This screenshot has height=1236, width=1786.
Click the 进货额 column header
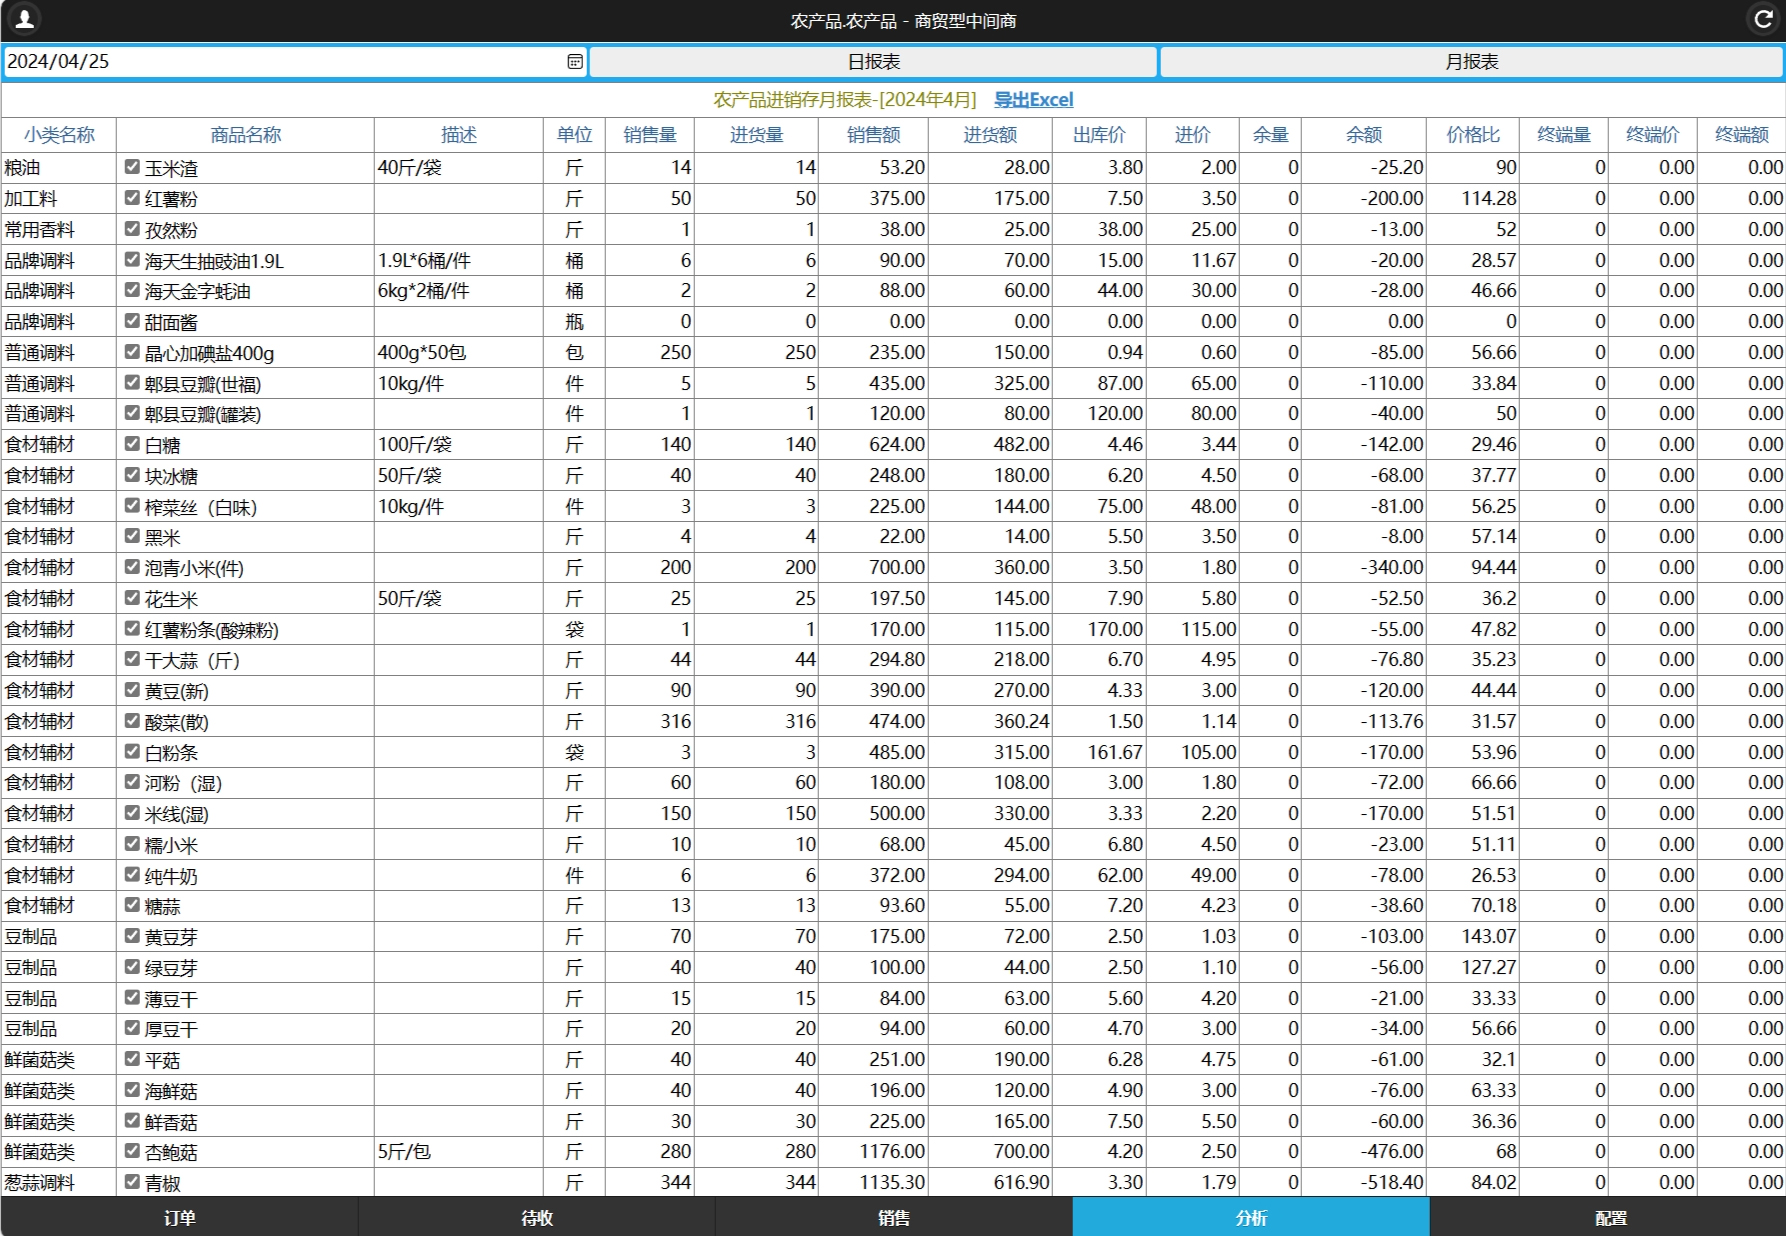click(x=990, y=135)
